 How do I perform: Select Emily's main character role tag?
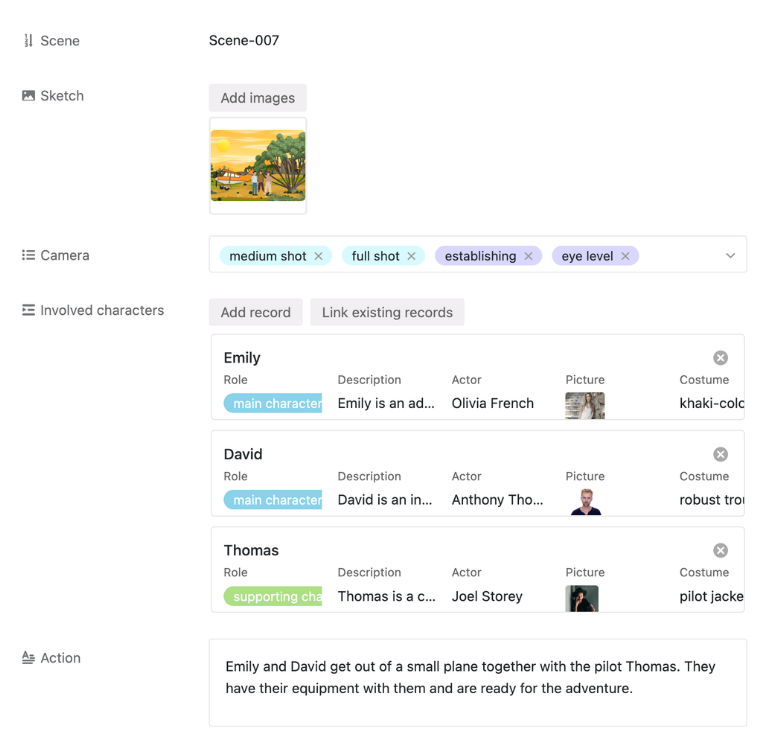pos(273,404)
